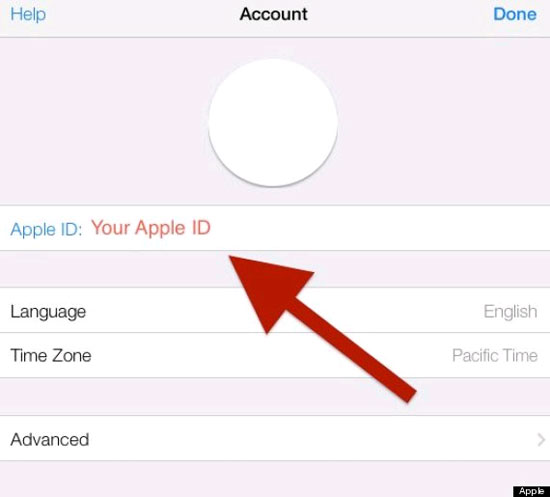Open the Time Zone setting row
The image size is (550, 497).
(x=275, y=355)
